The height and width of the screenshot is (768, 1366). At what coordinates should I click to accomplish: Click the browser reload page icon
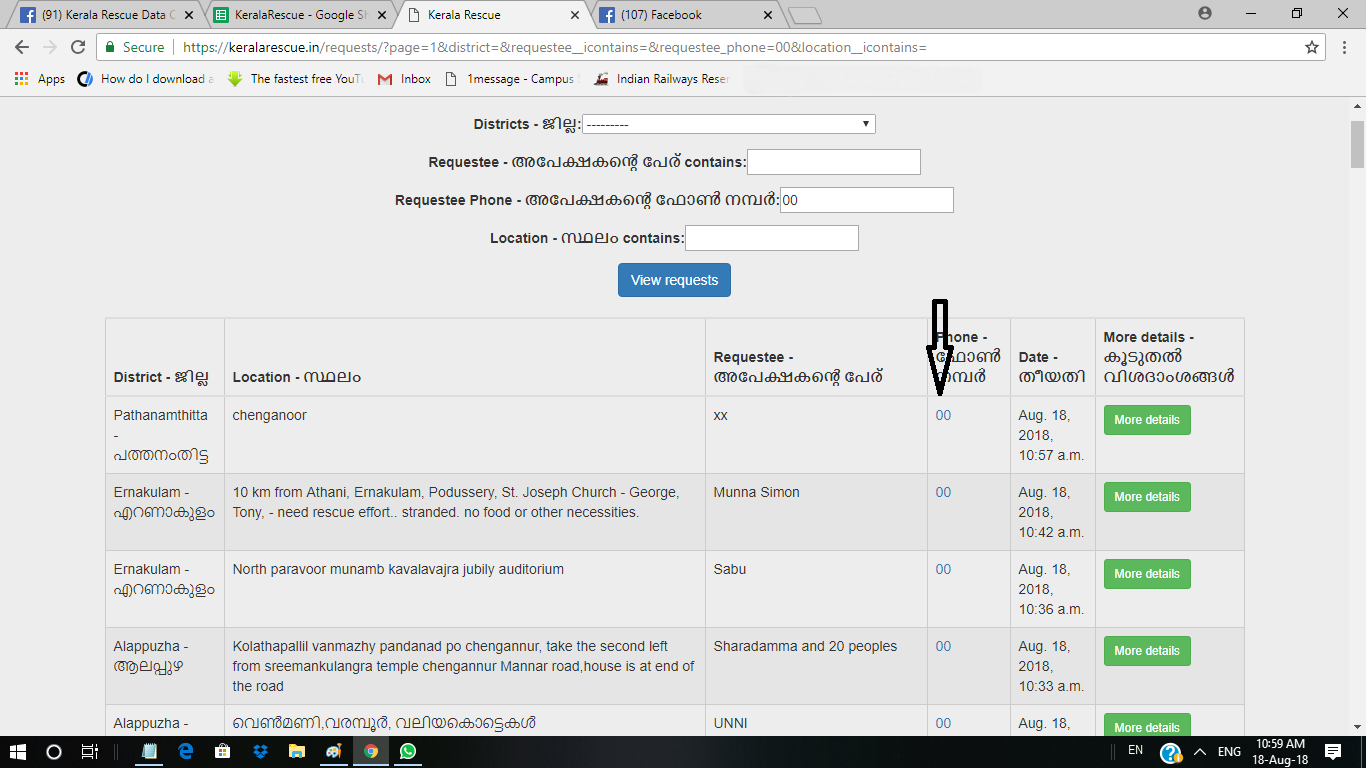[78, 47]
